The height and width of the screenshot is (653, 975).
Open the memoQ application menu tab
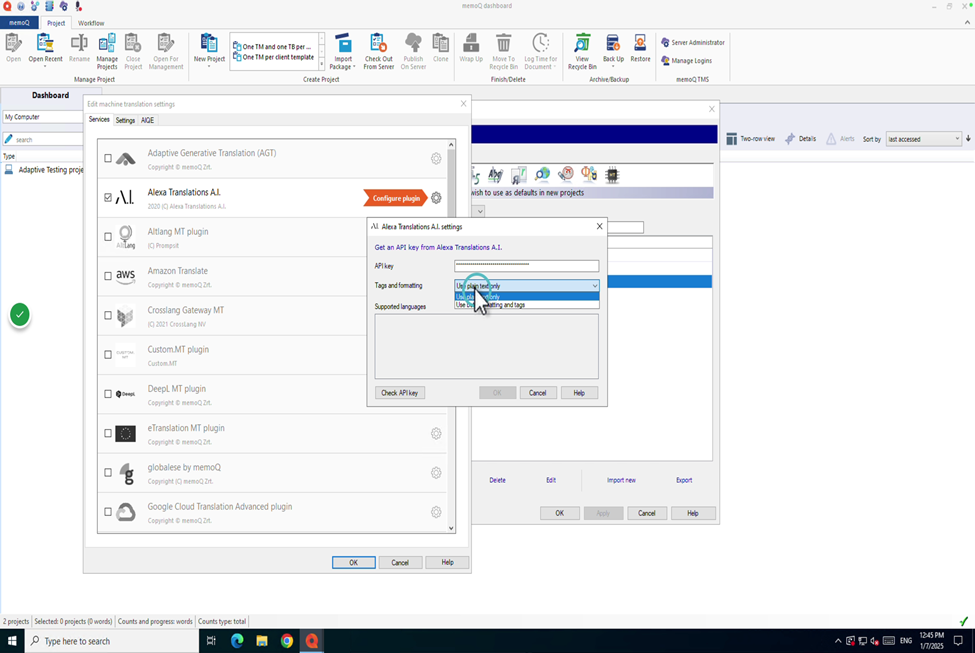pos(19,23)
